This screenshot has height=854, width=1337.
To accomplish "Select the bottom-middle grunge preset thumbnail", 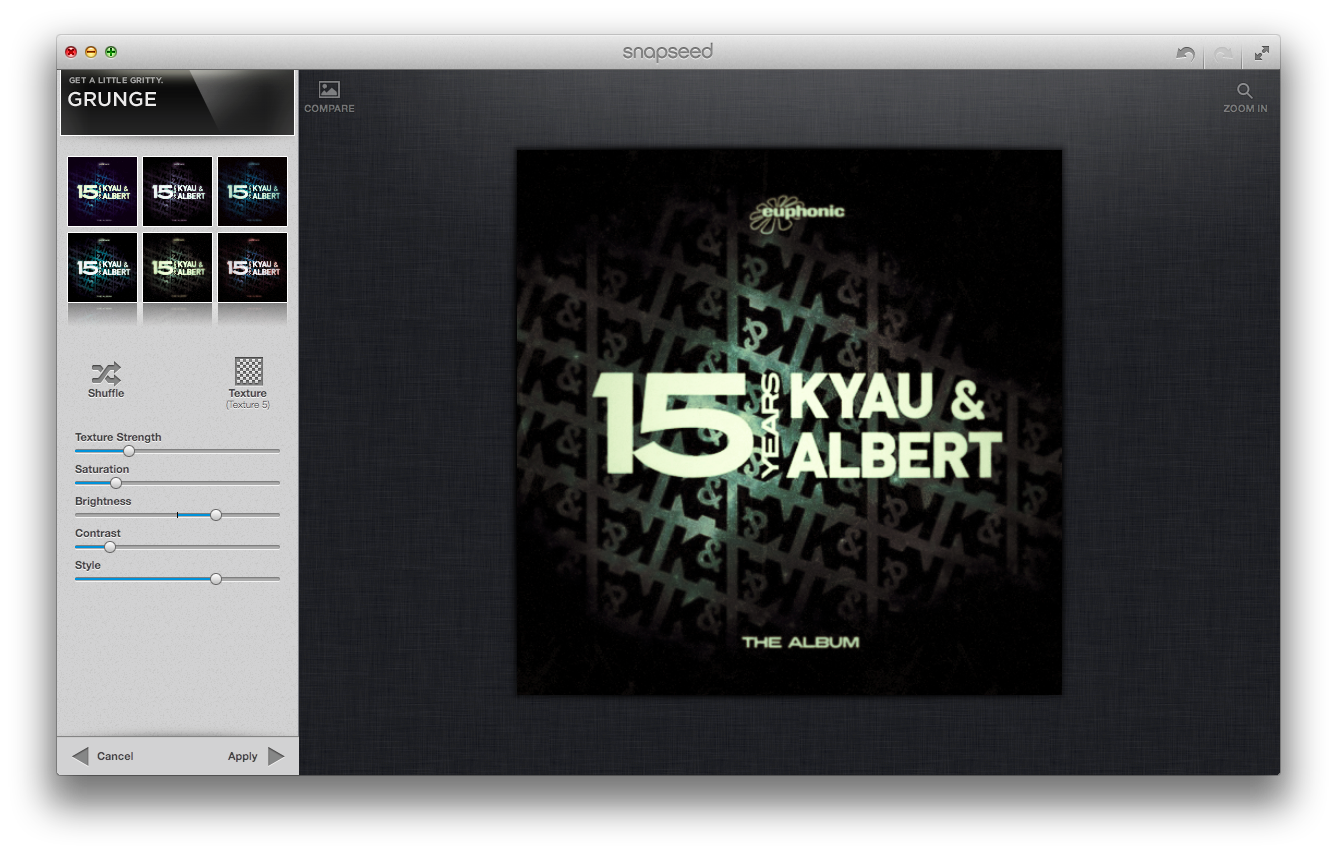I will pos(178,267).
